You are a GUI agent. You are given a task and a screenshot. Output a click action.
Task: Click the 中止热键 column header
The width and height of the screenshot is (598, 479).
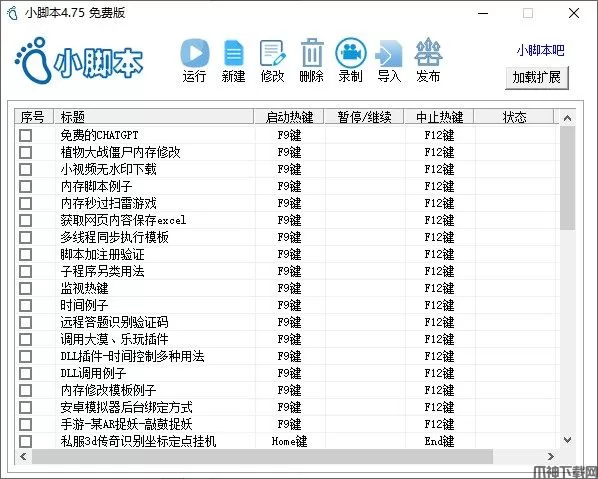click(x=439, y=117)
